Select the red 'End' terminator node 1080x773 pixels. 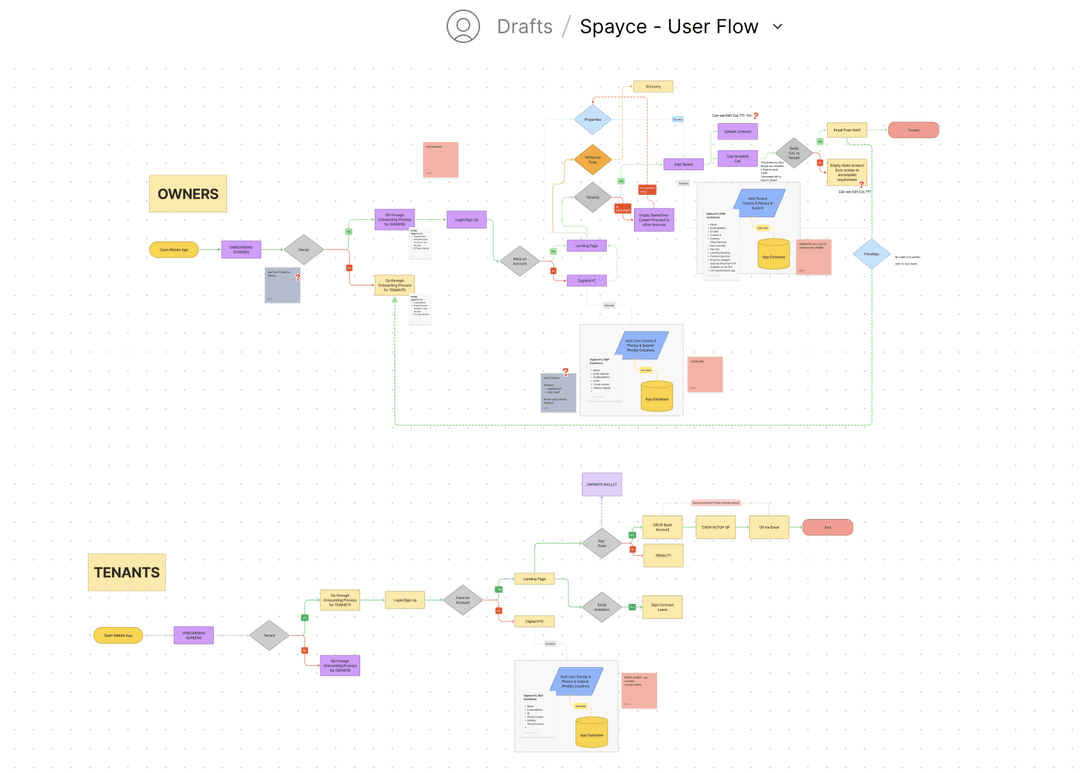coord(828,527)
